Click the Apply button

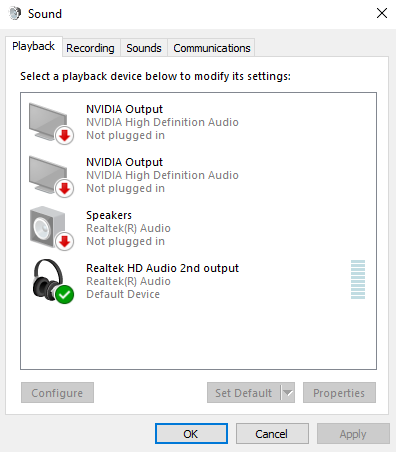click(x=353, y=434)
